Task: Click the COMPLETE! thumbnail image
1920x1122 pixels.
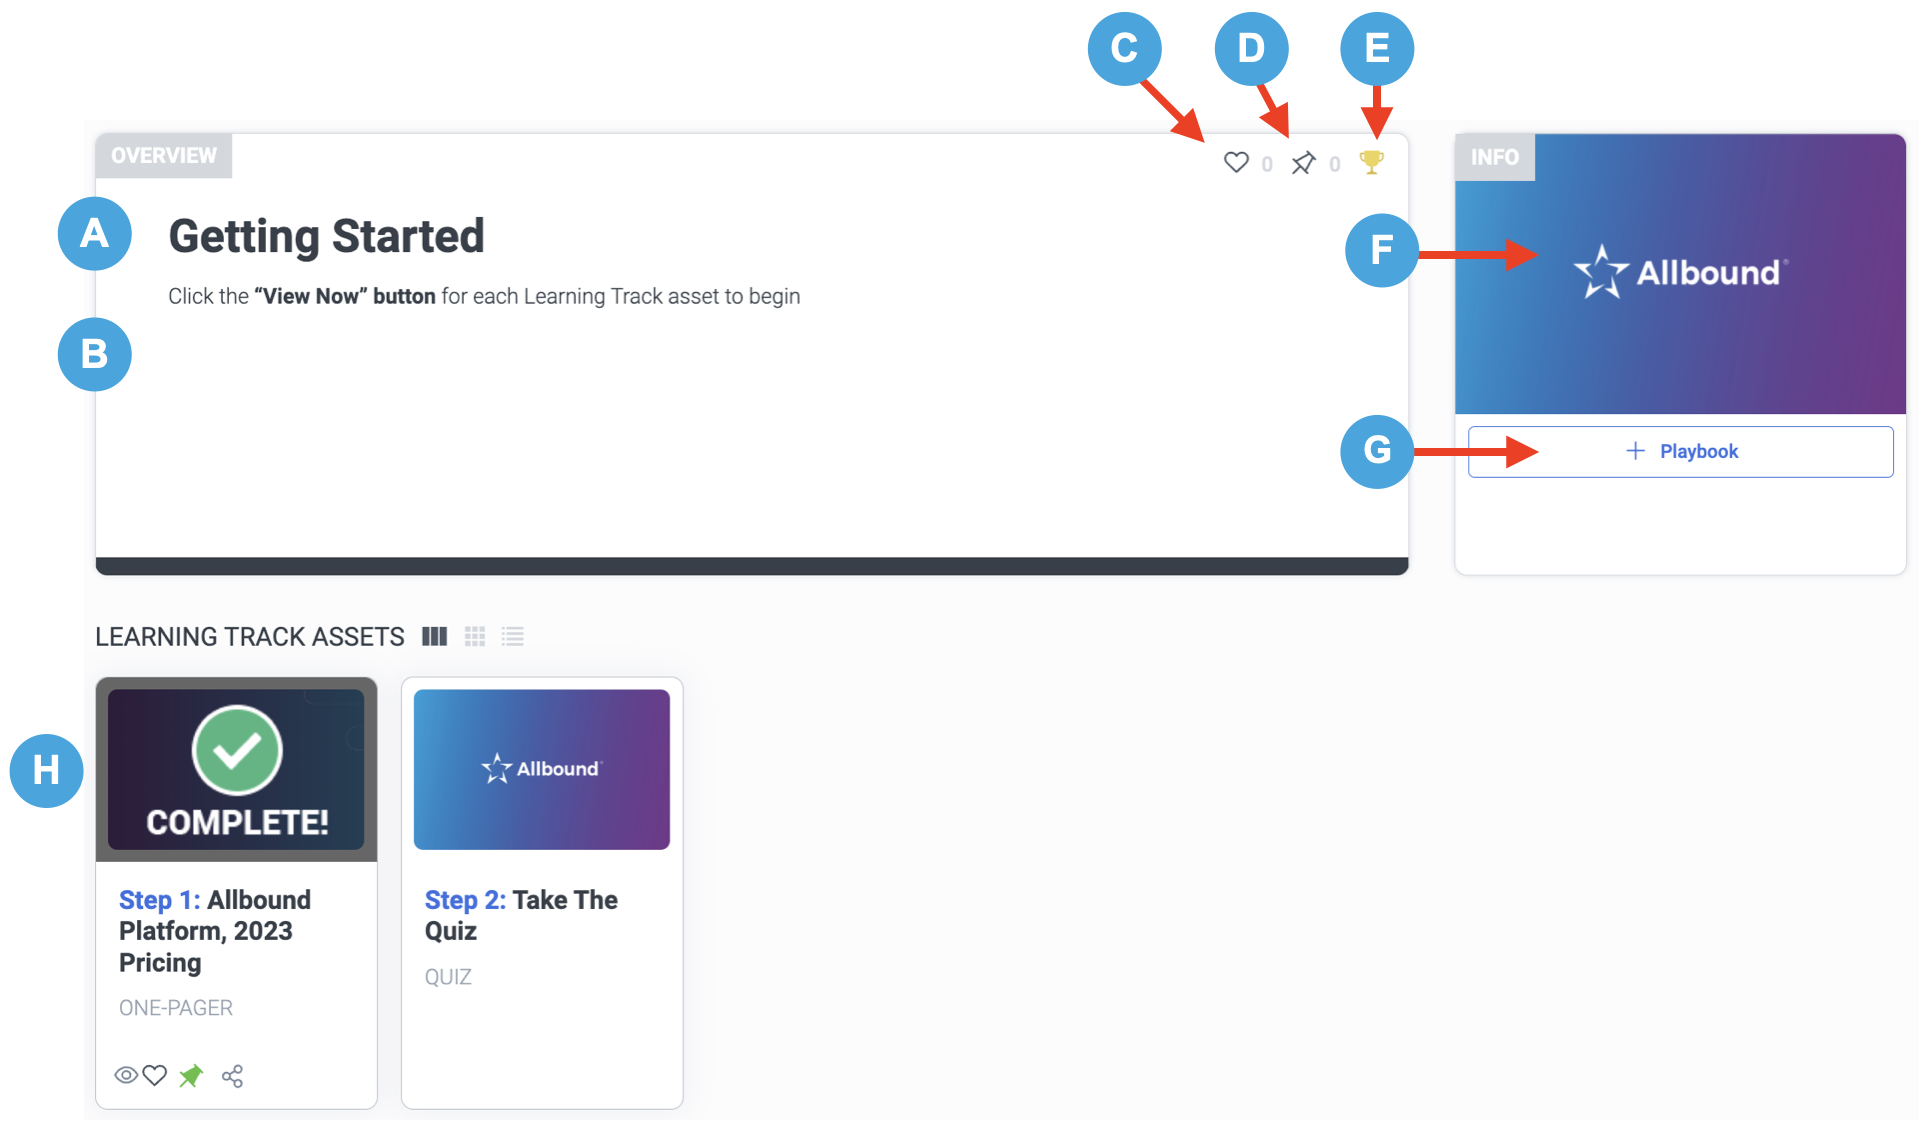Action: click(236, 769)
